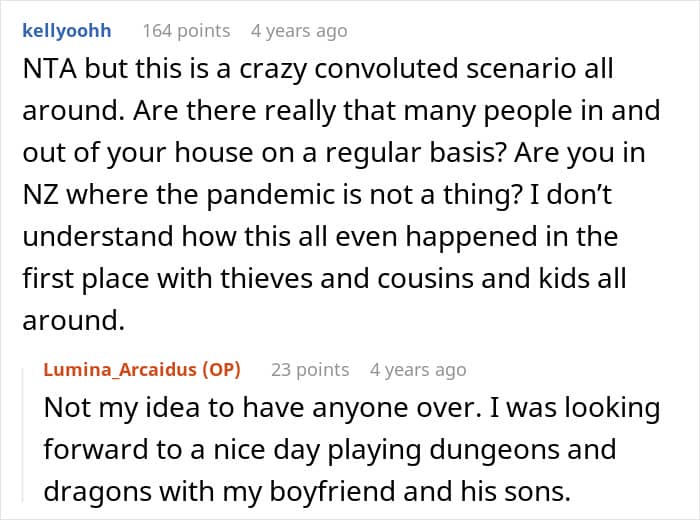
Task: Open the OP reply's 4 years ago timestamp
Action: (418, 370)
